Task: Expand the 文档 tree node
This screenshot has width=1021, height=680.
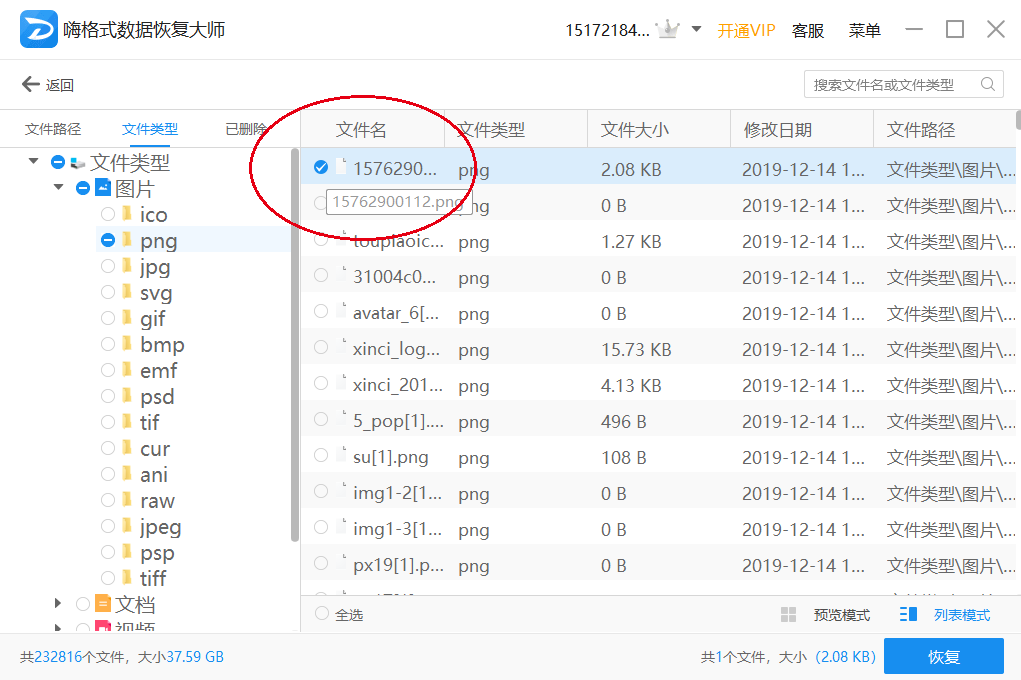Action: [x=58, y=604]
